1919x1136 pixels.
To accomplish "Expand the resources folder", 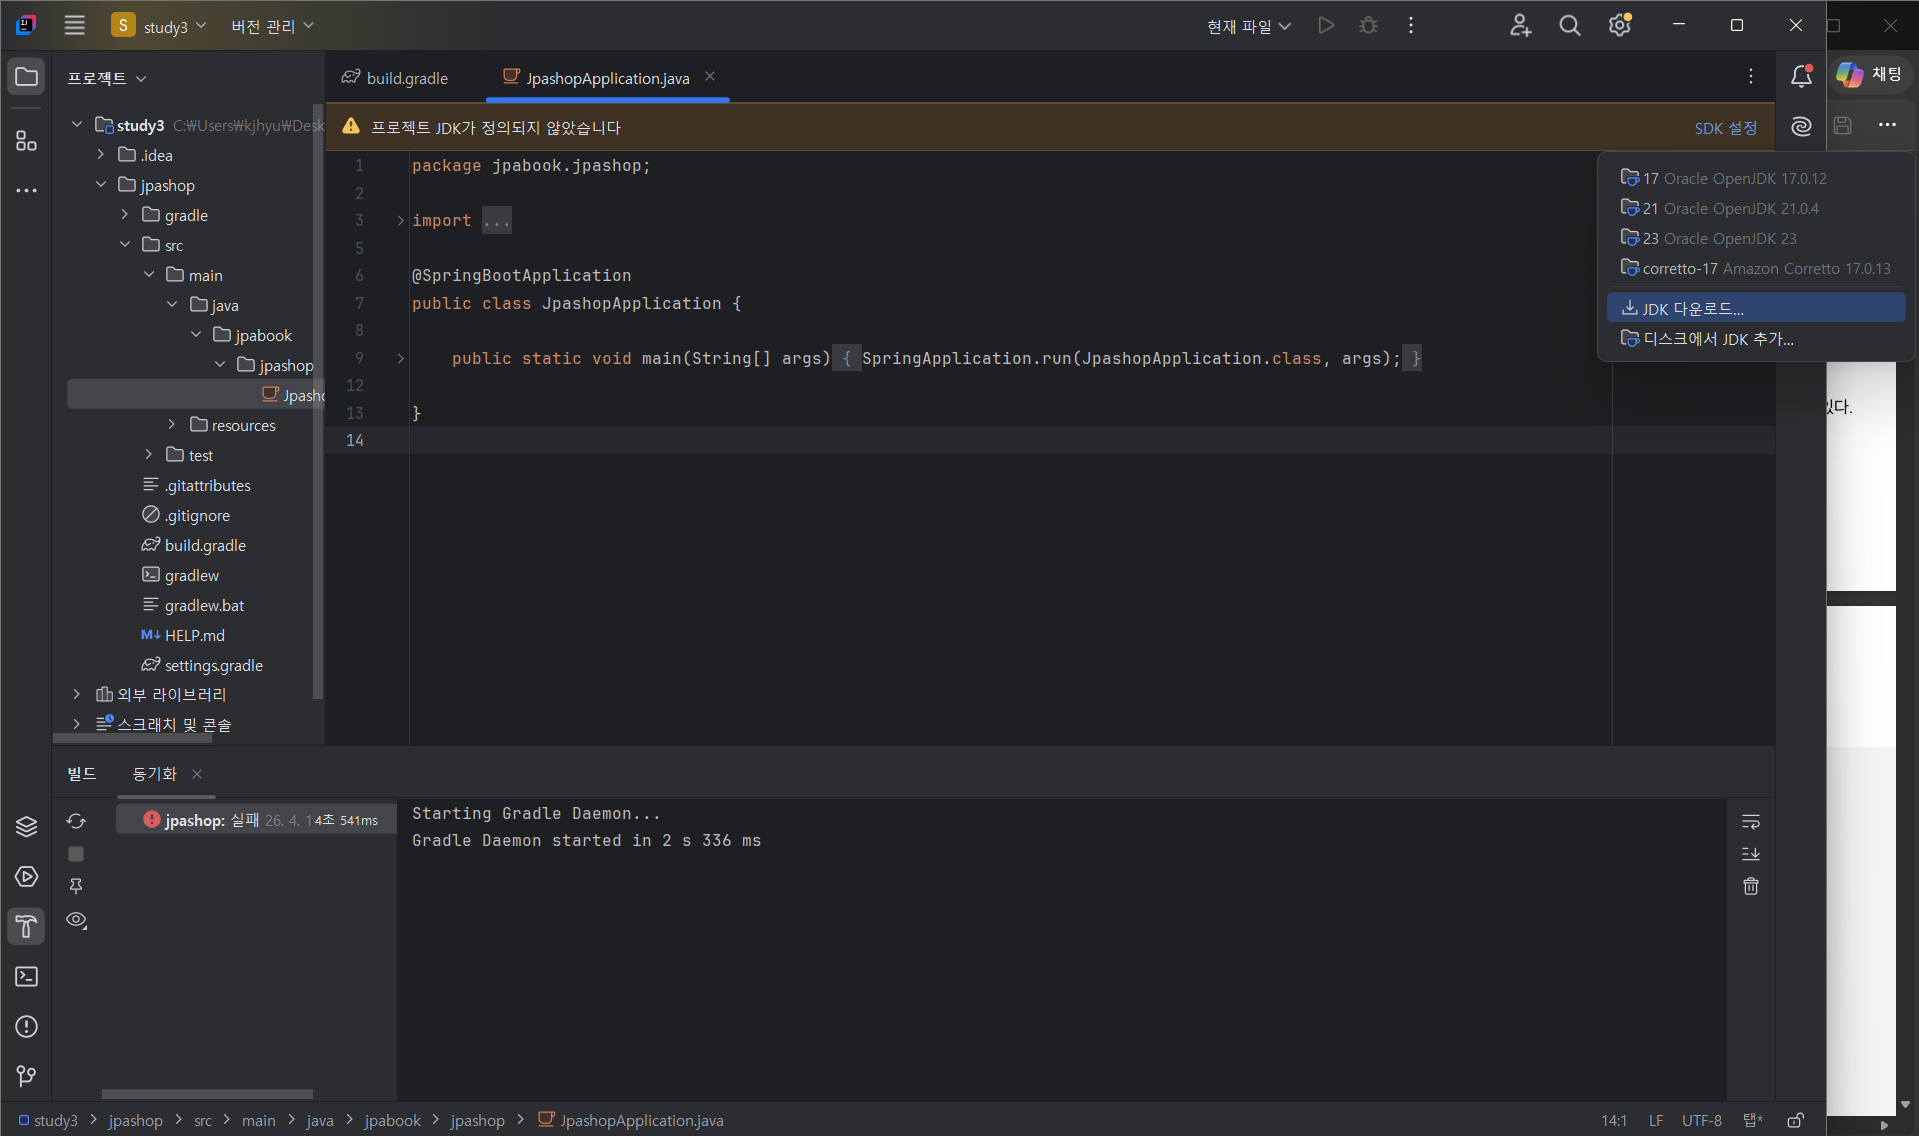I will pyautogui.click(x=172, y=425).
